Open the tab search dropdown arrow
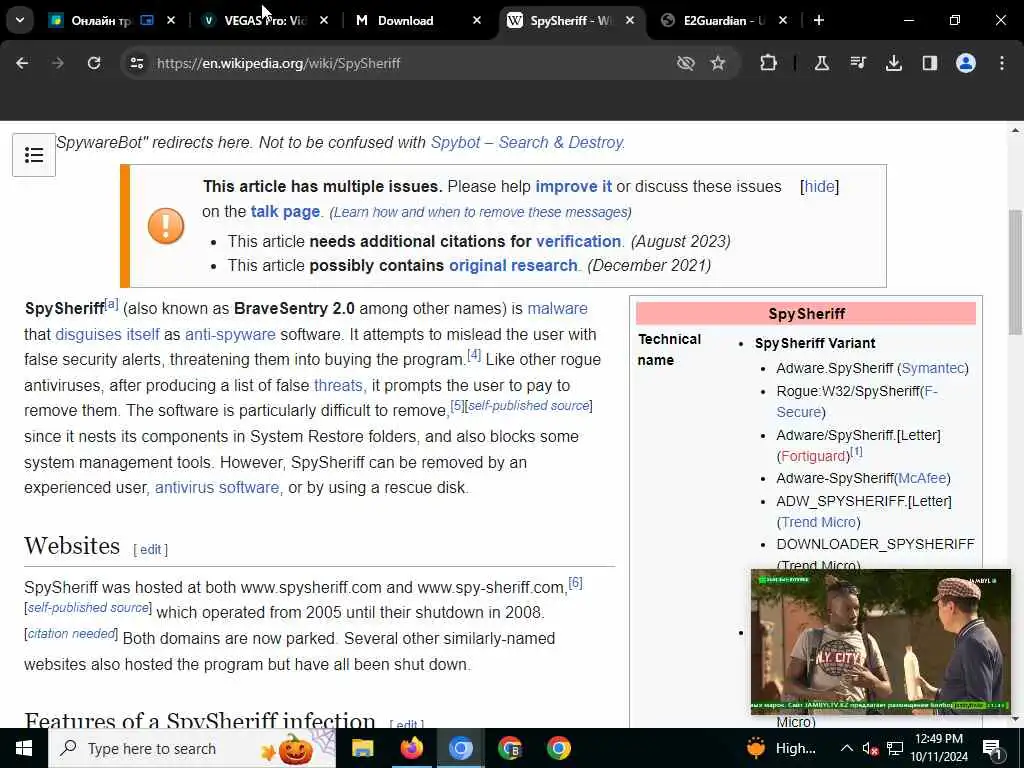The image size is (1024, 768). [20, 20]
